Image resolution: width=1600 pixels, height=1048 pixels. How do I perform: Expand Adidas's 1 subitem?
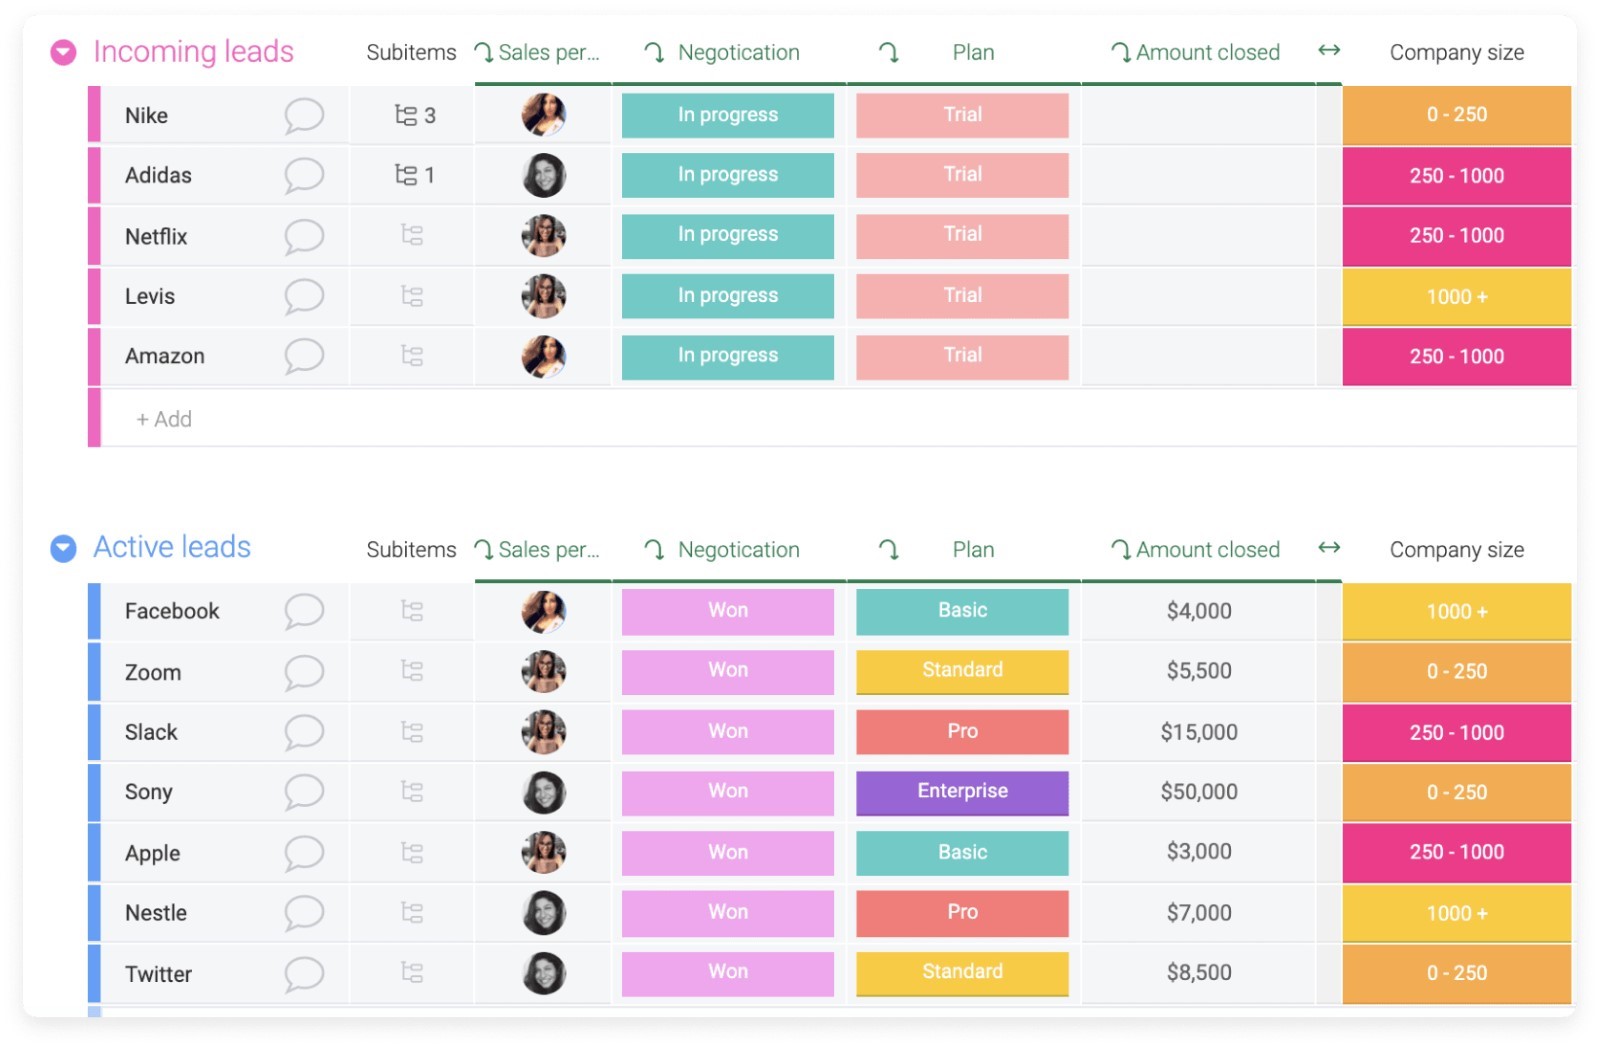[x=414, y=175]
